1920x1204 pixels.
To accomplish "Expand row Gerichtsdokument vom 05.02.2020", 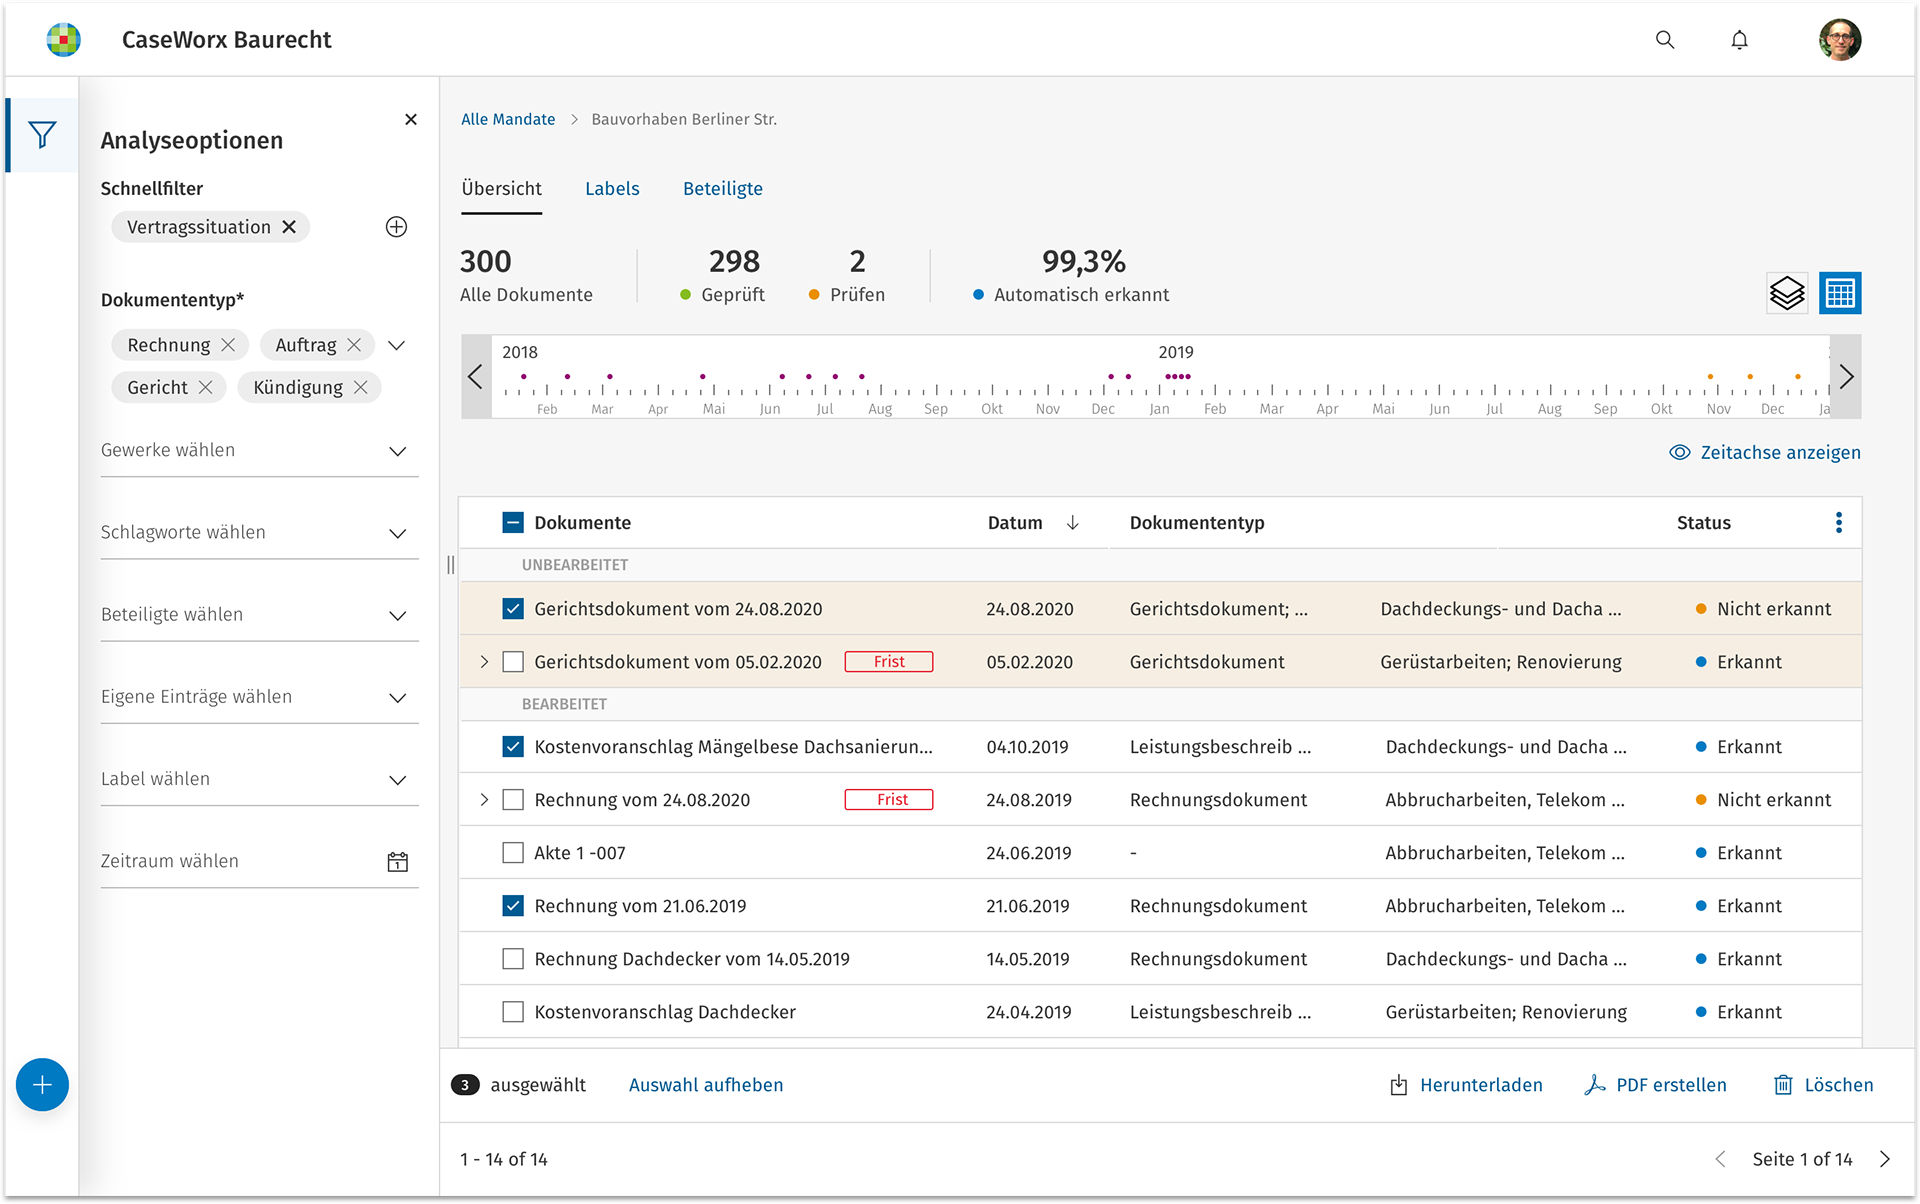I will [484, 662].
